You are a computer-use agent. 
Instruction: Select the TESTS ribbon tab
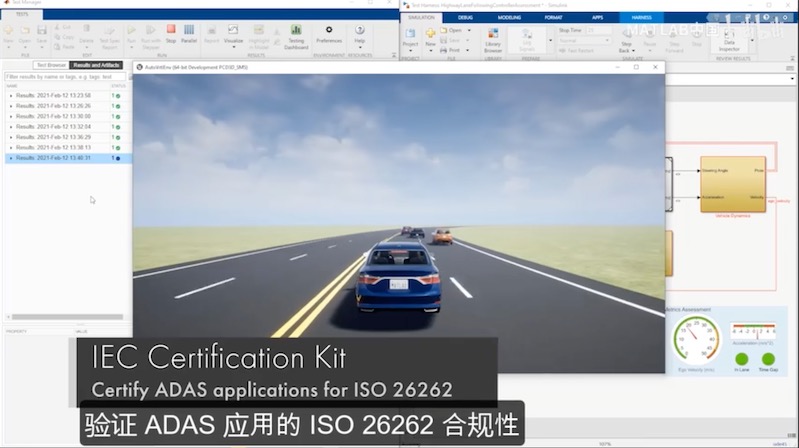point(22,14)
